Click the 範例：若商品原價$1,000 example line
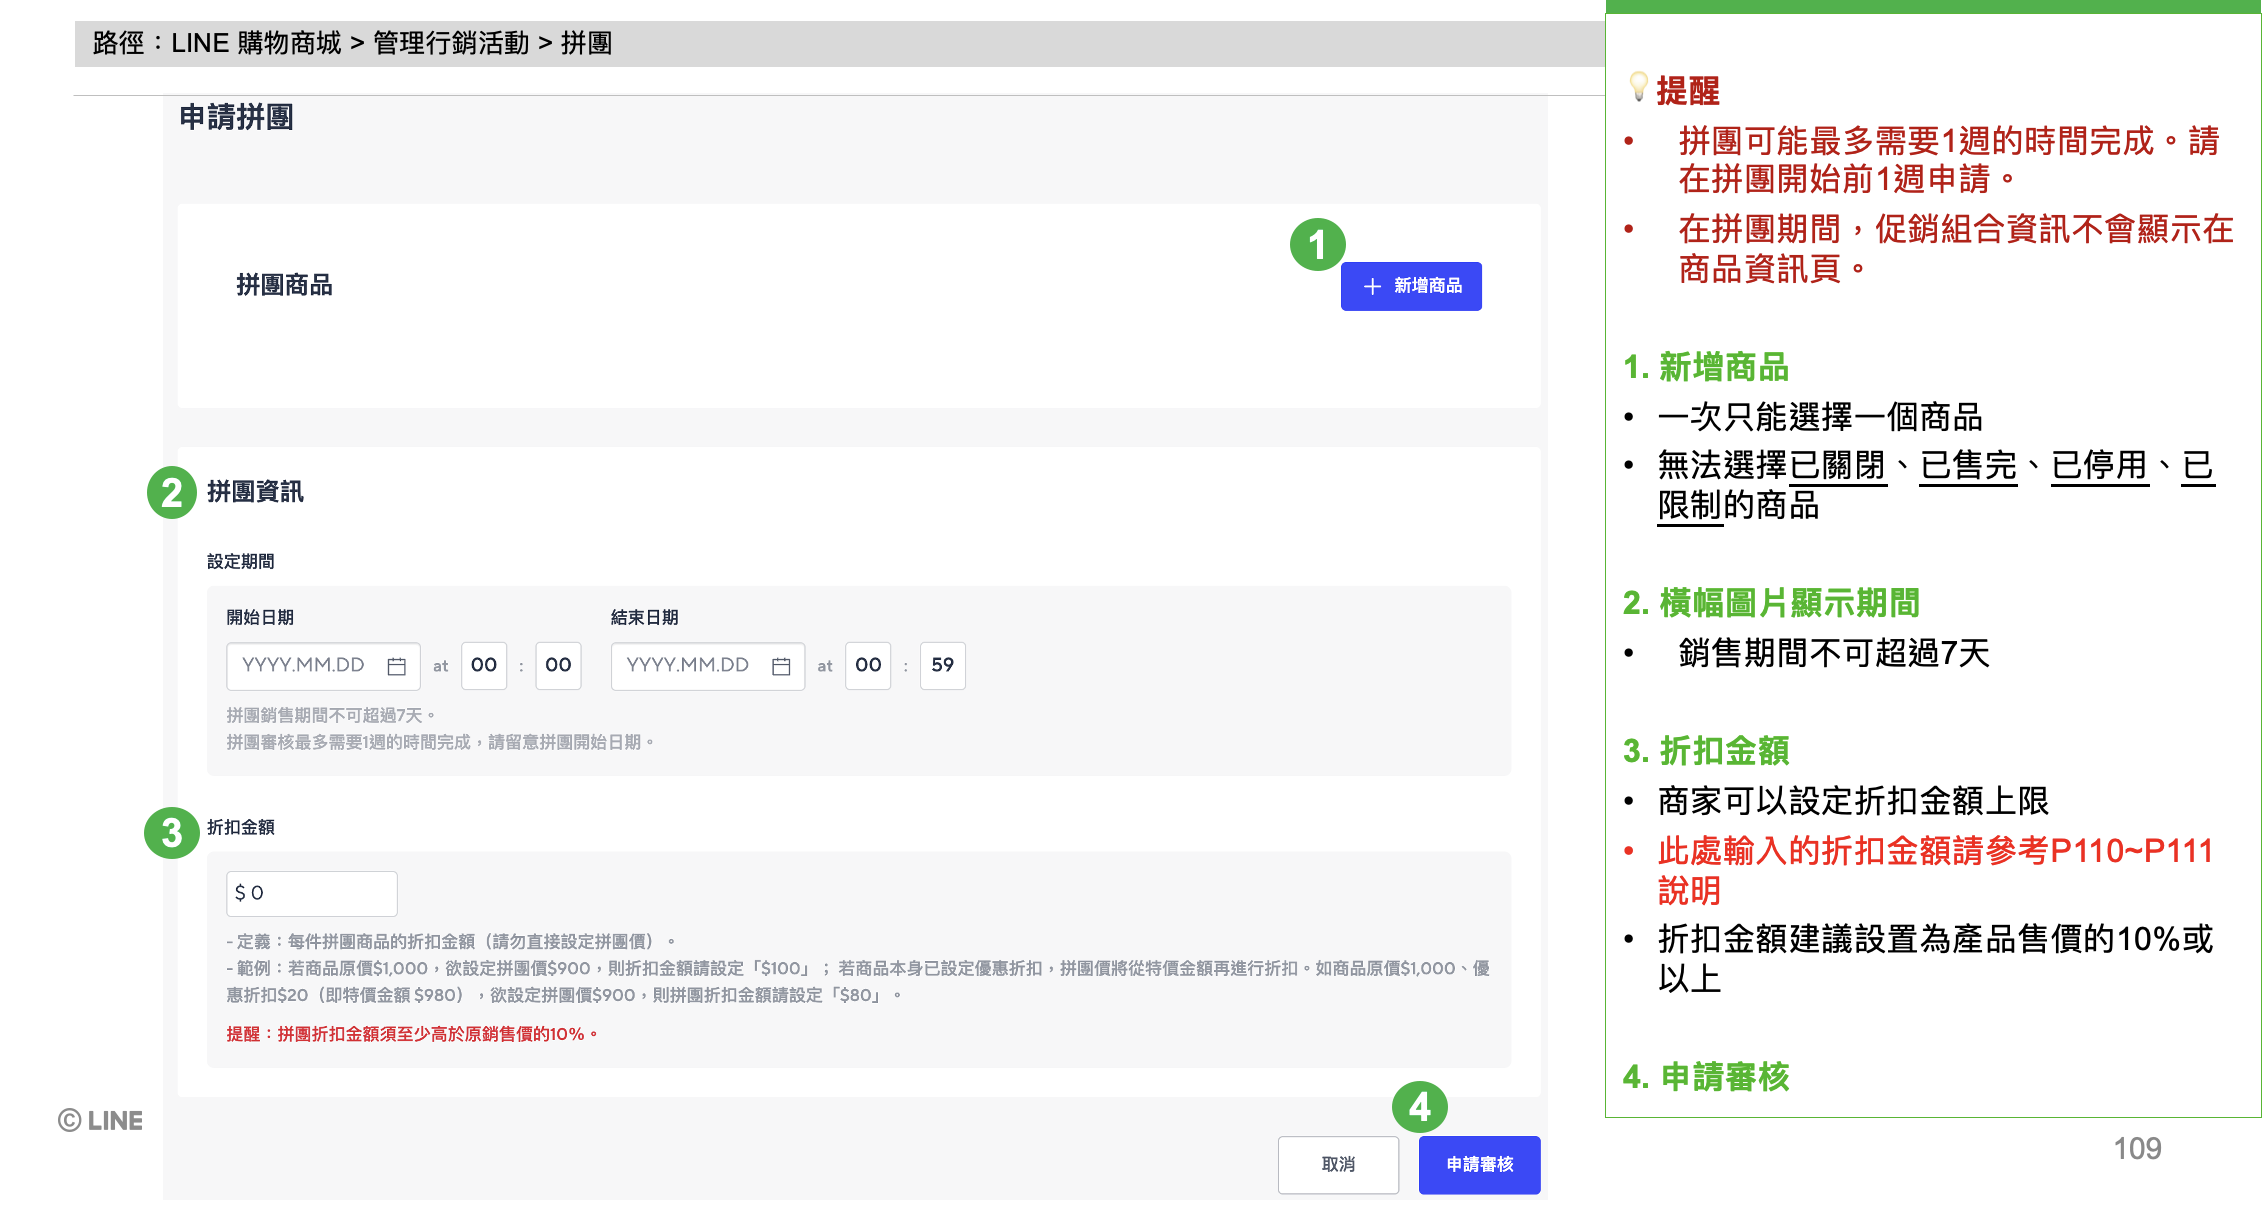This screenshot has height=1210, width=2266. [x=858, y=982]
